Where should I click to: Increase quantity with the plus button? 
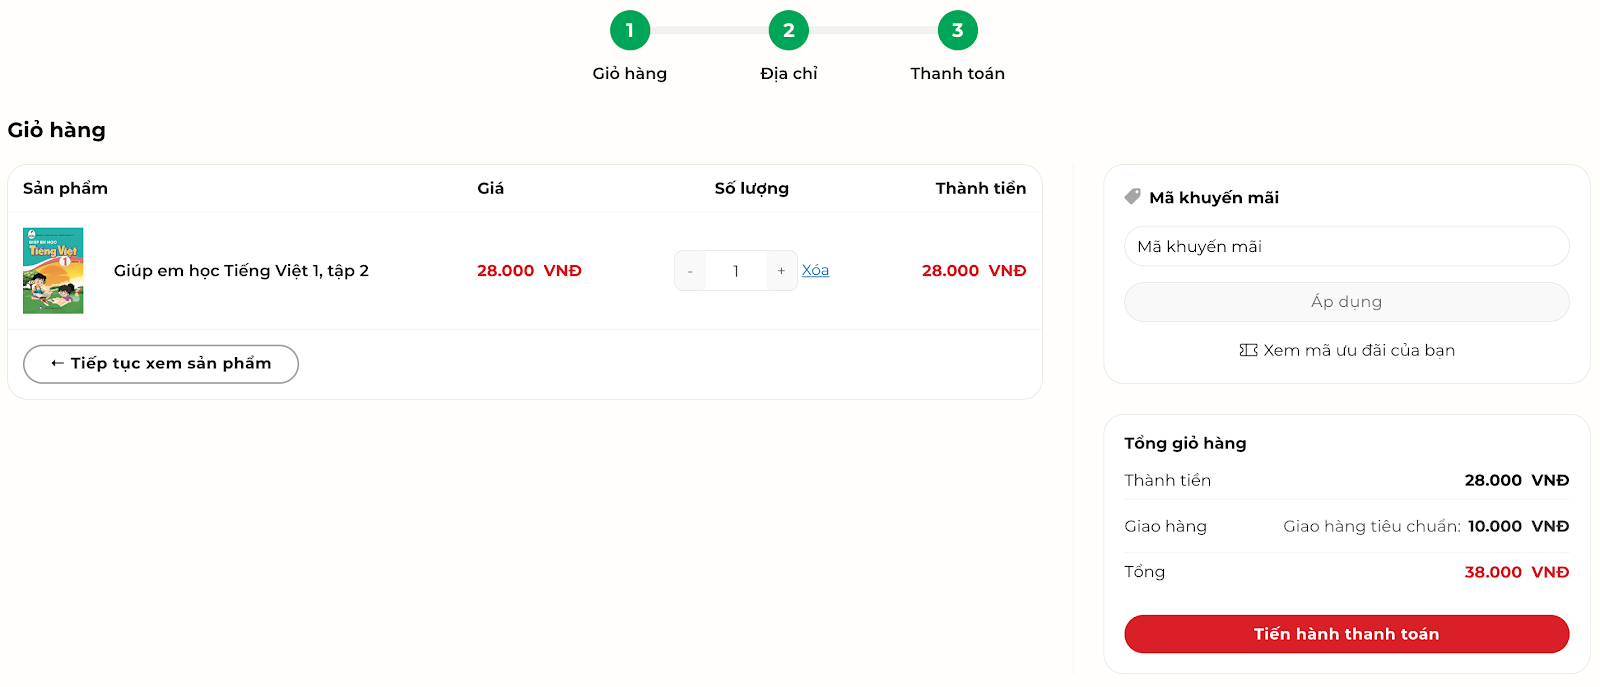click(x=781, y=271)
